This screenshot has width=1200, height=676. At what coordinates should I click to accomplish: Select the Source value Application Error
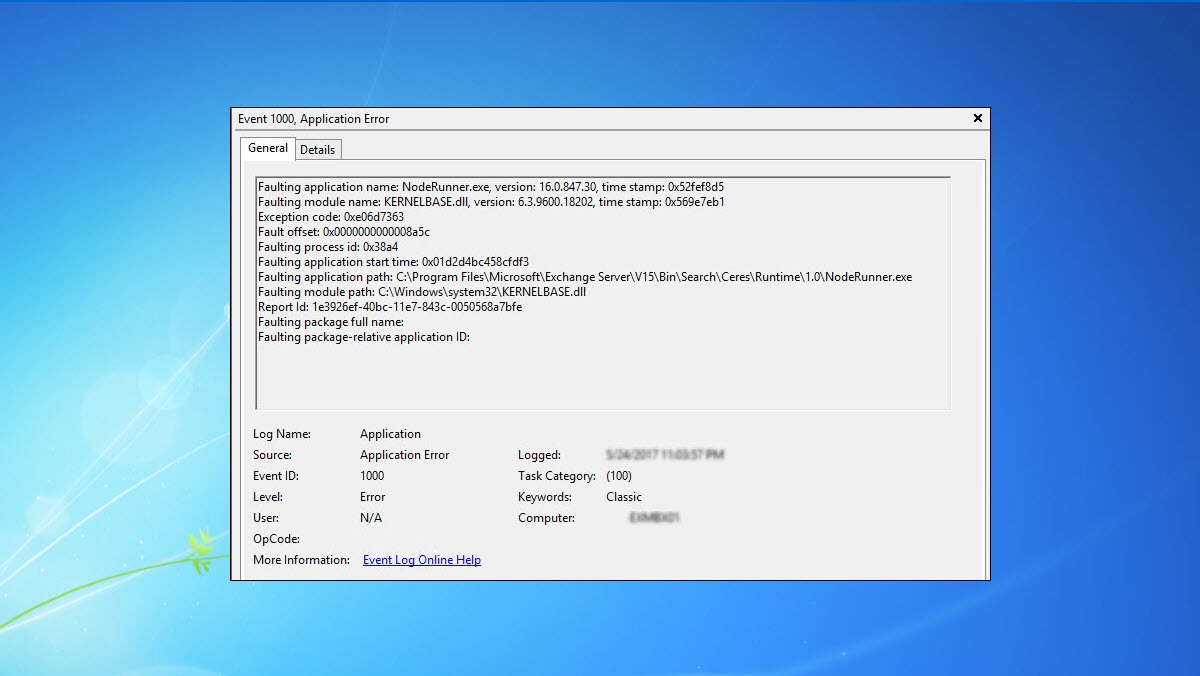[404, 455]
